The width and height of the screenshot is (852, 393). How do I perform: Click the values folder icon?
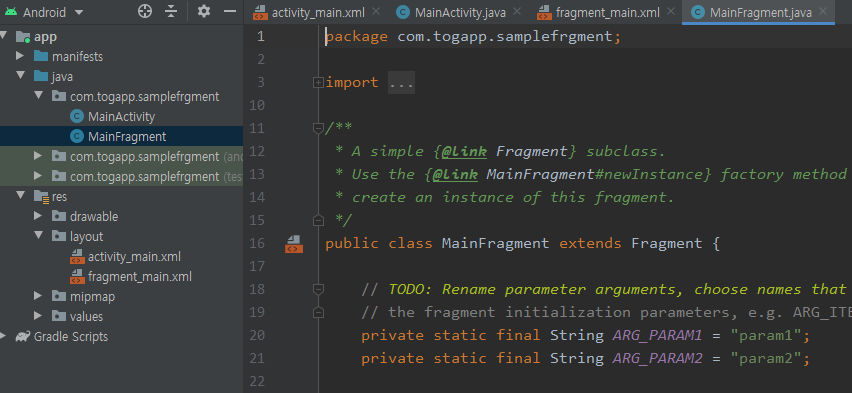coord(59,316)
